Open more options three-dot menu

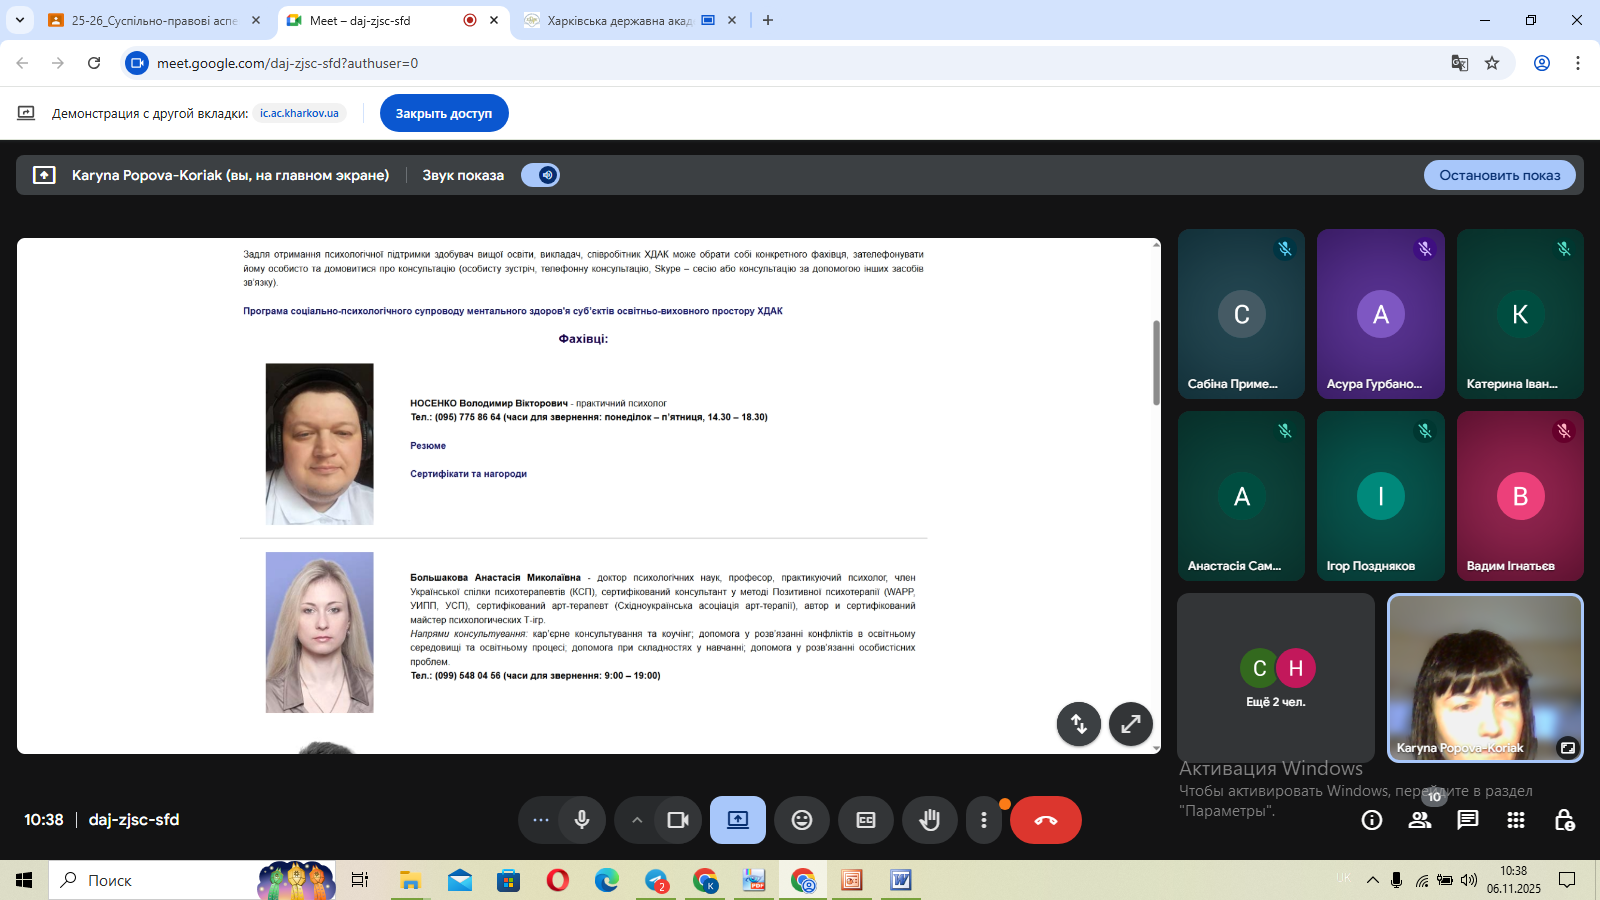coord(984,820)
